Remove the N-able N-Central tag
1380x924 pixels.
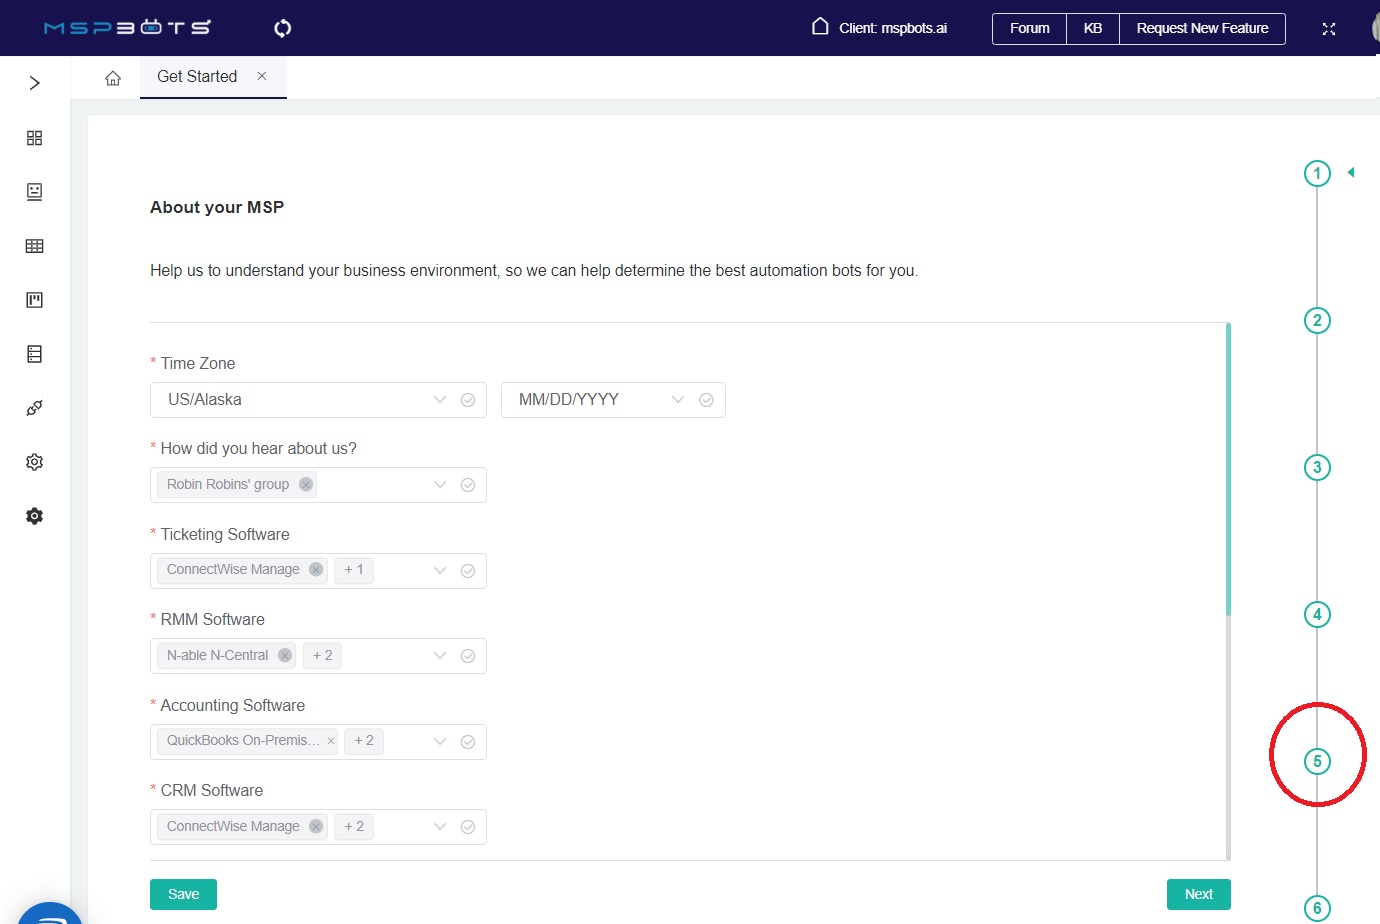tap(285, 655)
